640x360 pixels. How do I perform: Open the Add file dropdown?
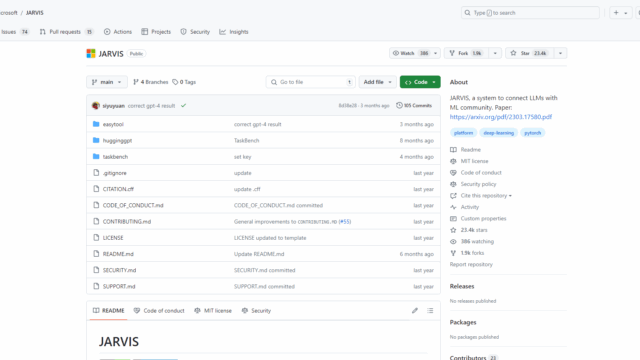378,82
